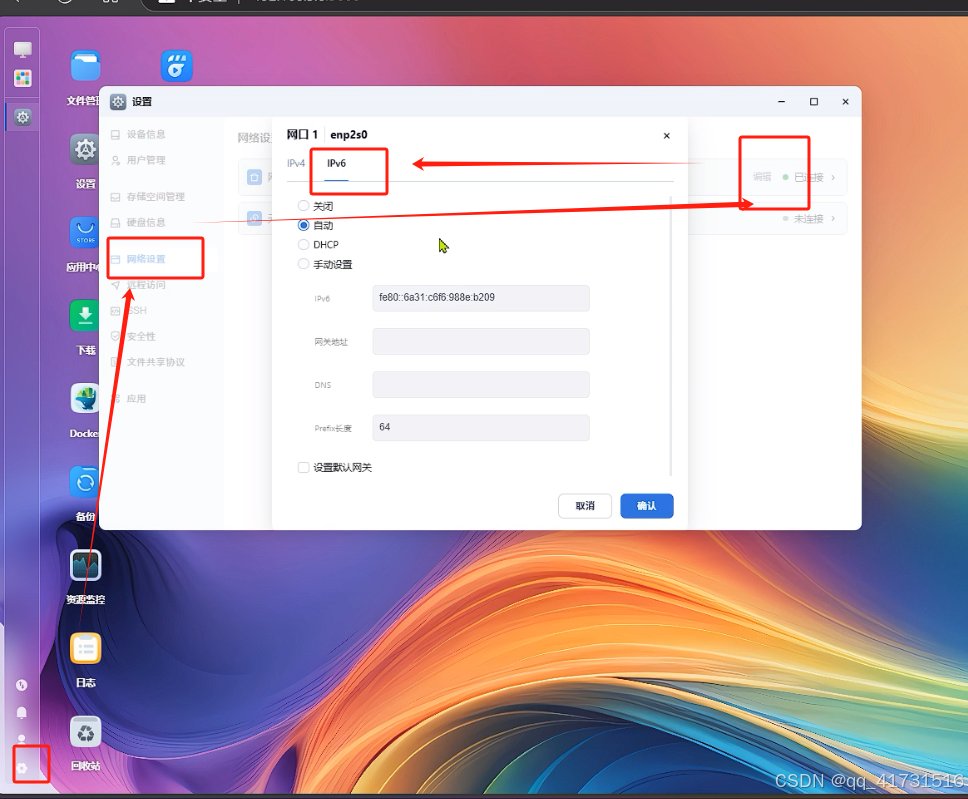Maximize the Settings window
Viewport: 968px width, 799px height.
[814, 102]
